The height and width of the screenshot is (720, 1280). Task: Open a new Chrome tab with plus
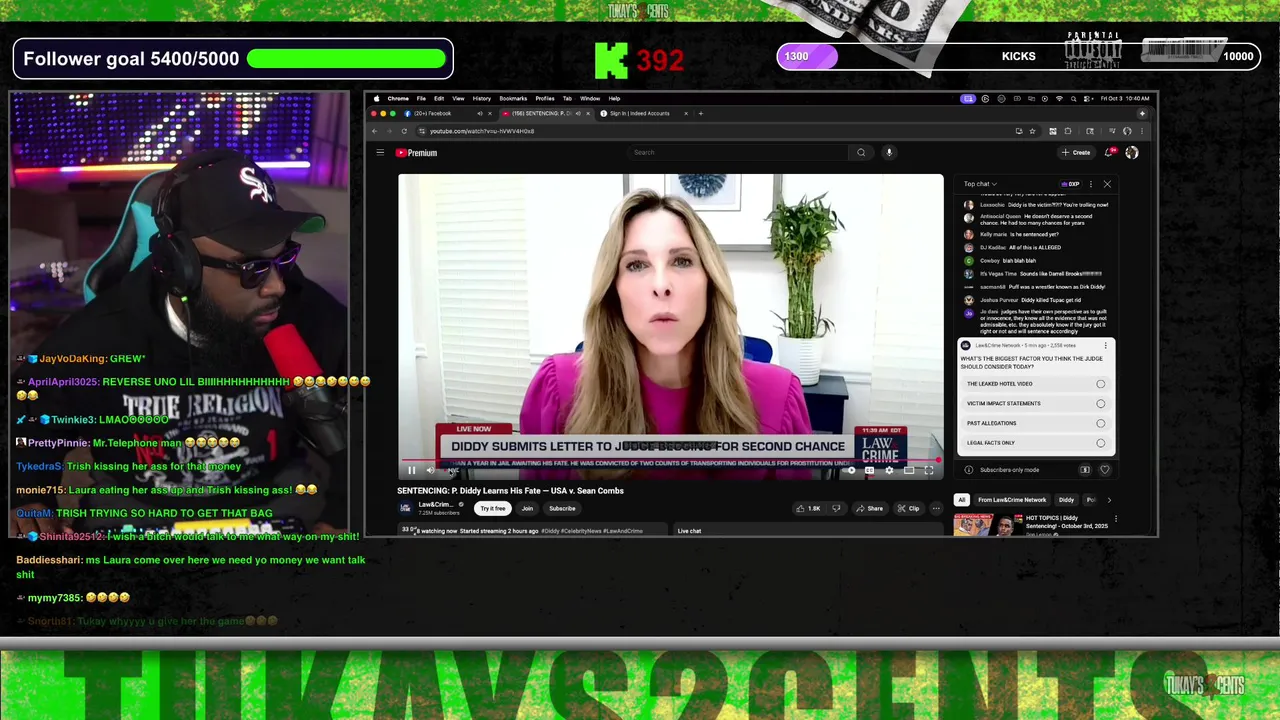[x=700, y=113]
